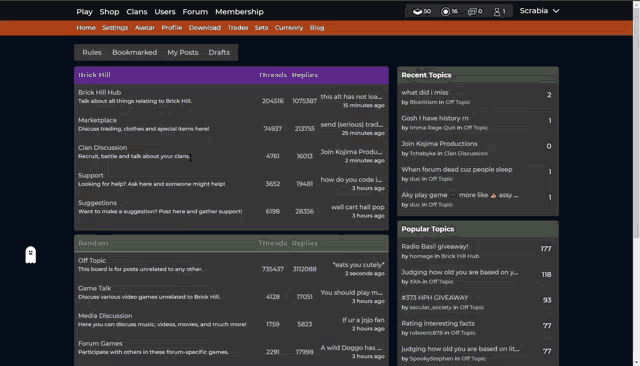Open latest post 'wall cart hall pop'
Image resolution: width=640 pixels, height=366 pixels.
(x=358, y=207)
